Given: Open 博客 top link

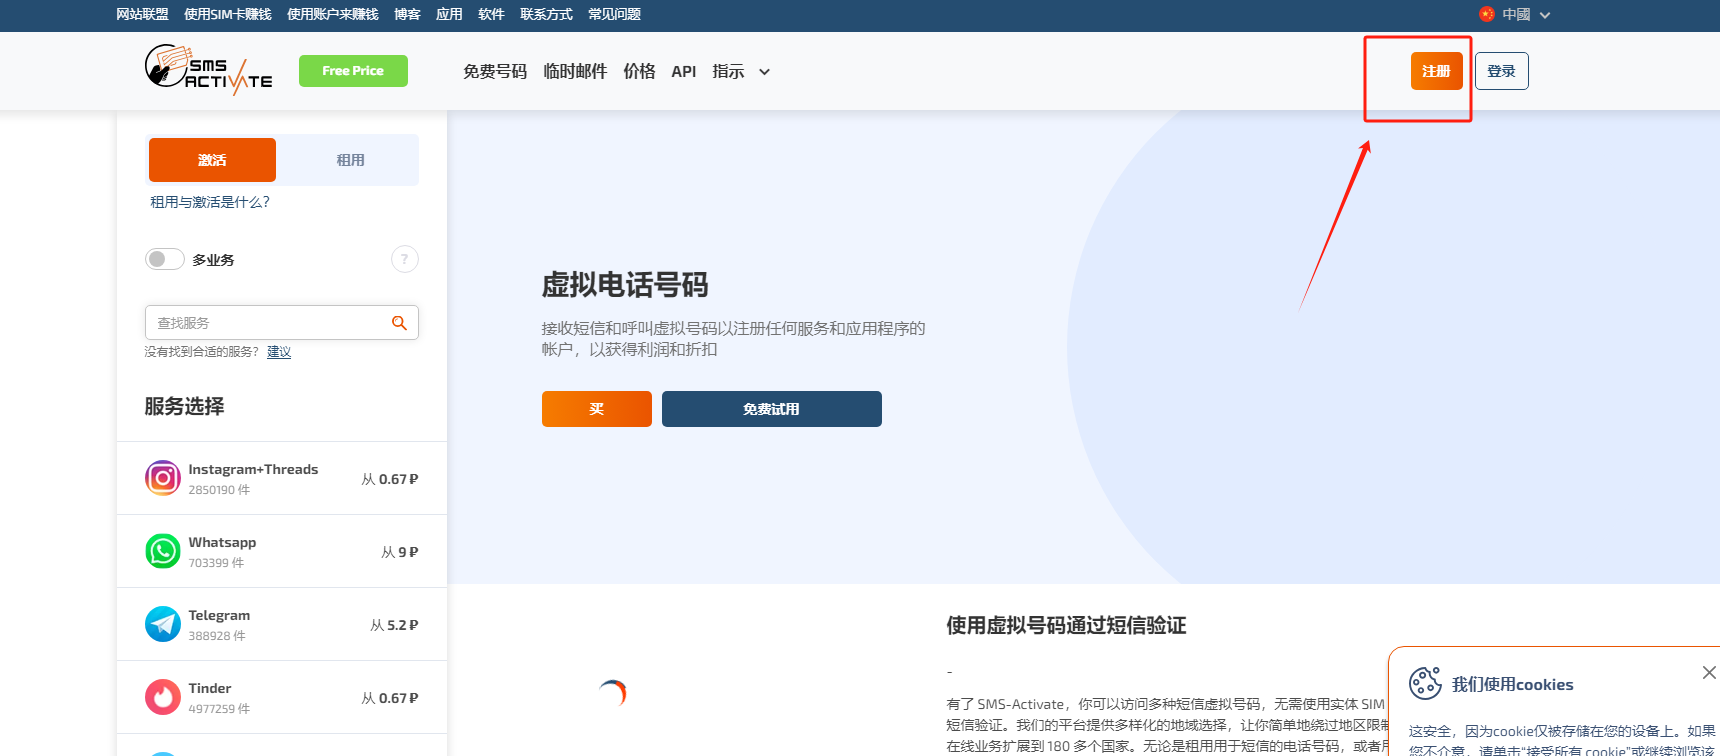Looking at the screenshot, I should point(407,14).
